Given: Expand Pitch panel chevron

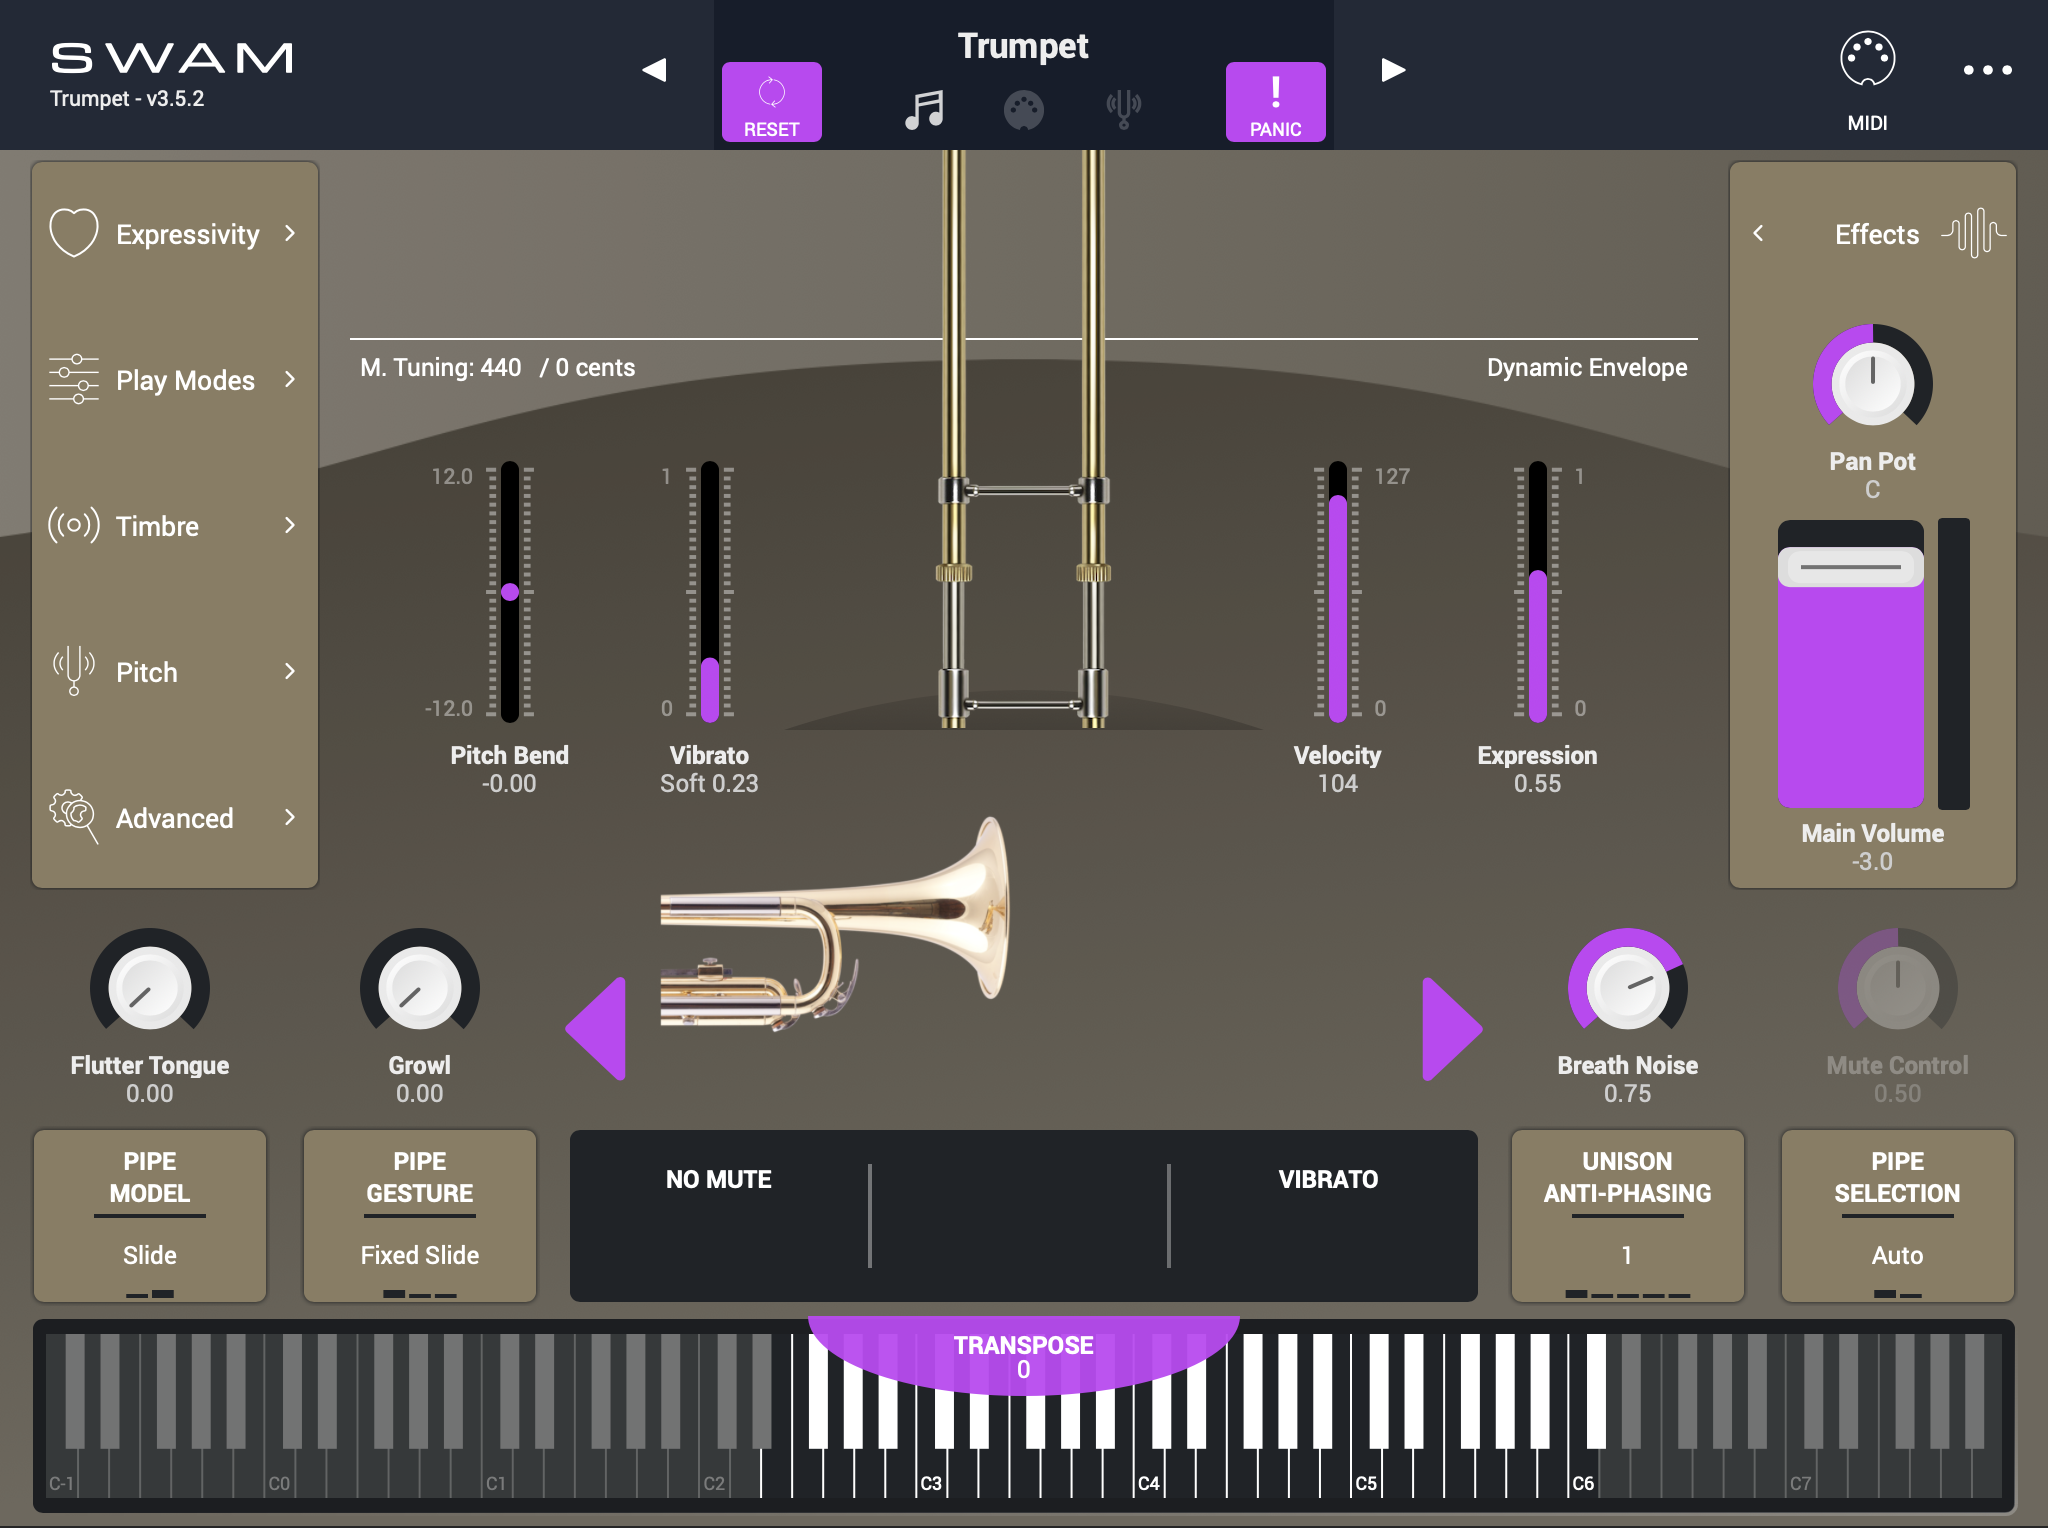Looking at the screenshot, I should 290,671.
